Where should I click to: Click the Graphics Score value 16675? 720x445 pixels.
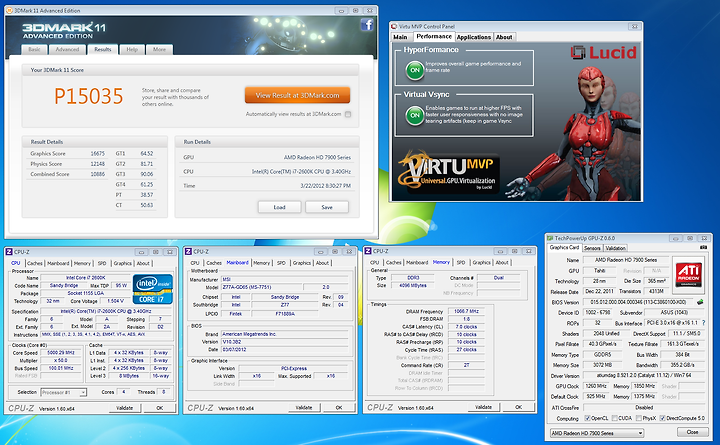tap(97, 153)
